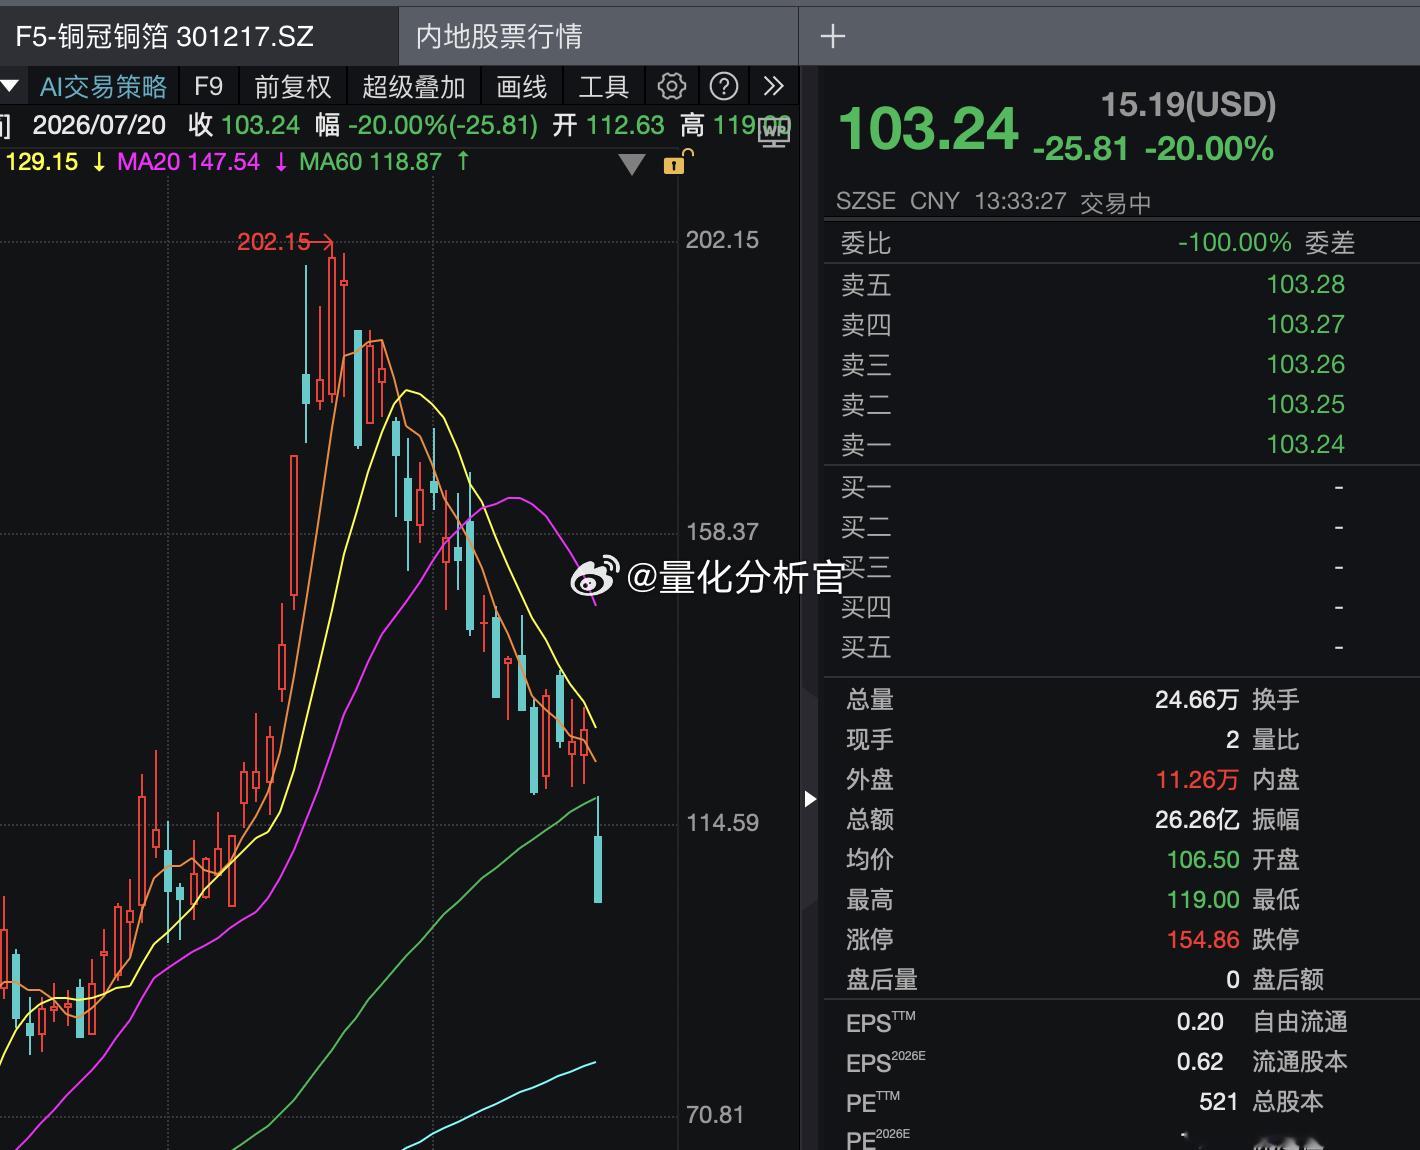Click the 交易中 trading status
This screenshot has height=1150, width=1420.
[1115, 203]
